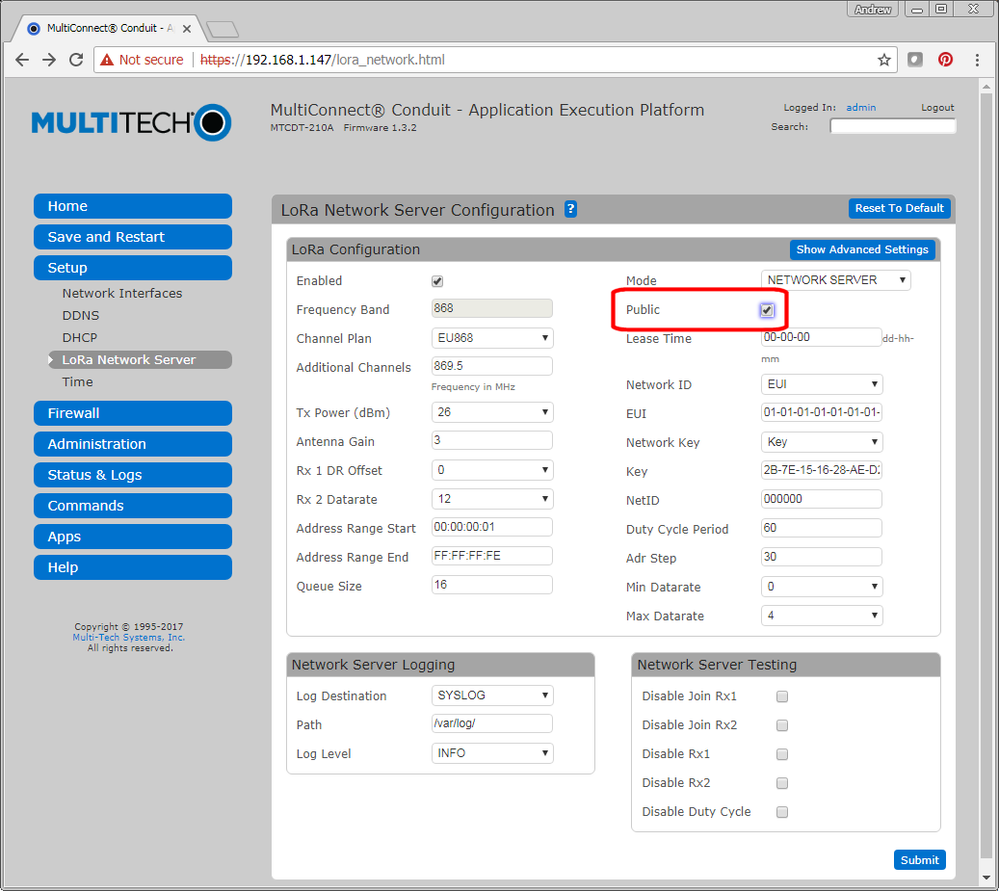Click the MultiTech logo
The height and width of the screenshot is (891, 999).
(131, 122)
